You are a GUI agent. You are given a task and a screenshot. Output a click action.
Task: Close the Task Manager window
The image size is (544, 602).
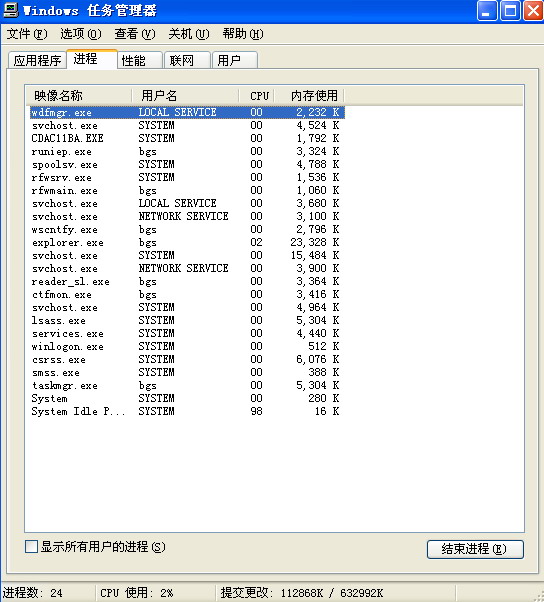pyautogui.click(x=534, y=10)
